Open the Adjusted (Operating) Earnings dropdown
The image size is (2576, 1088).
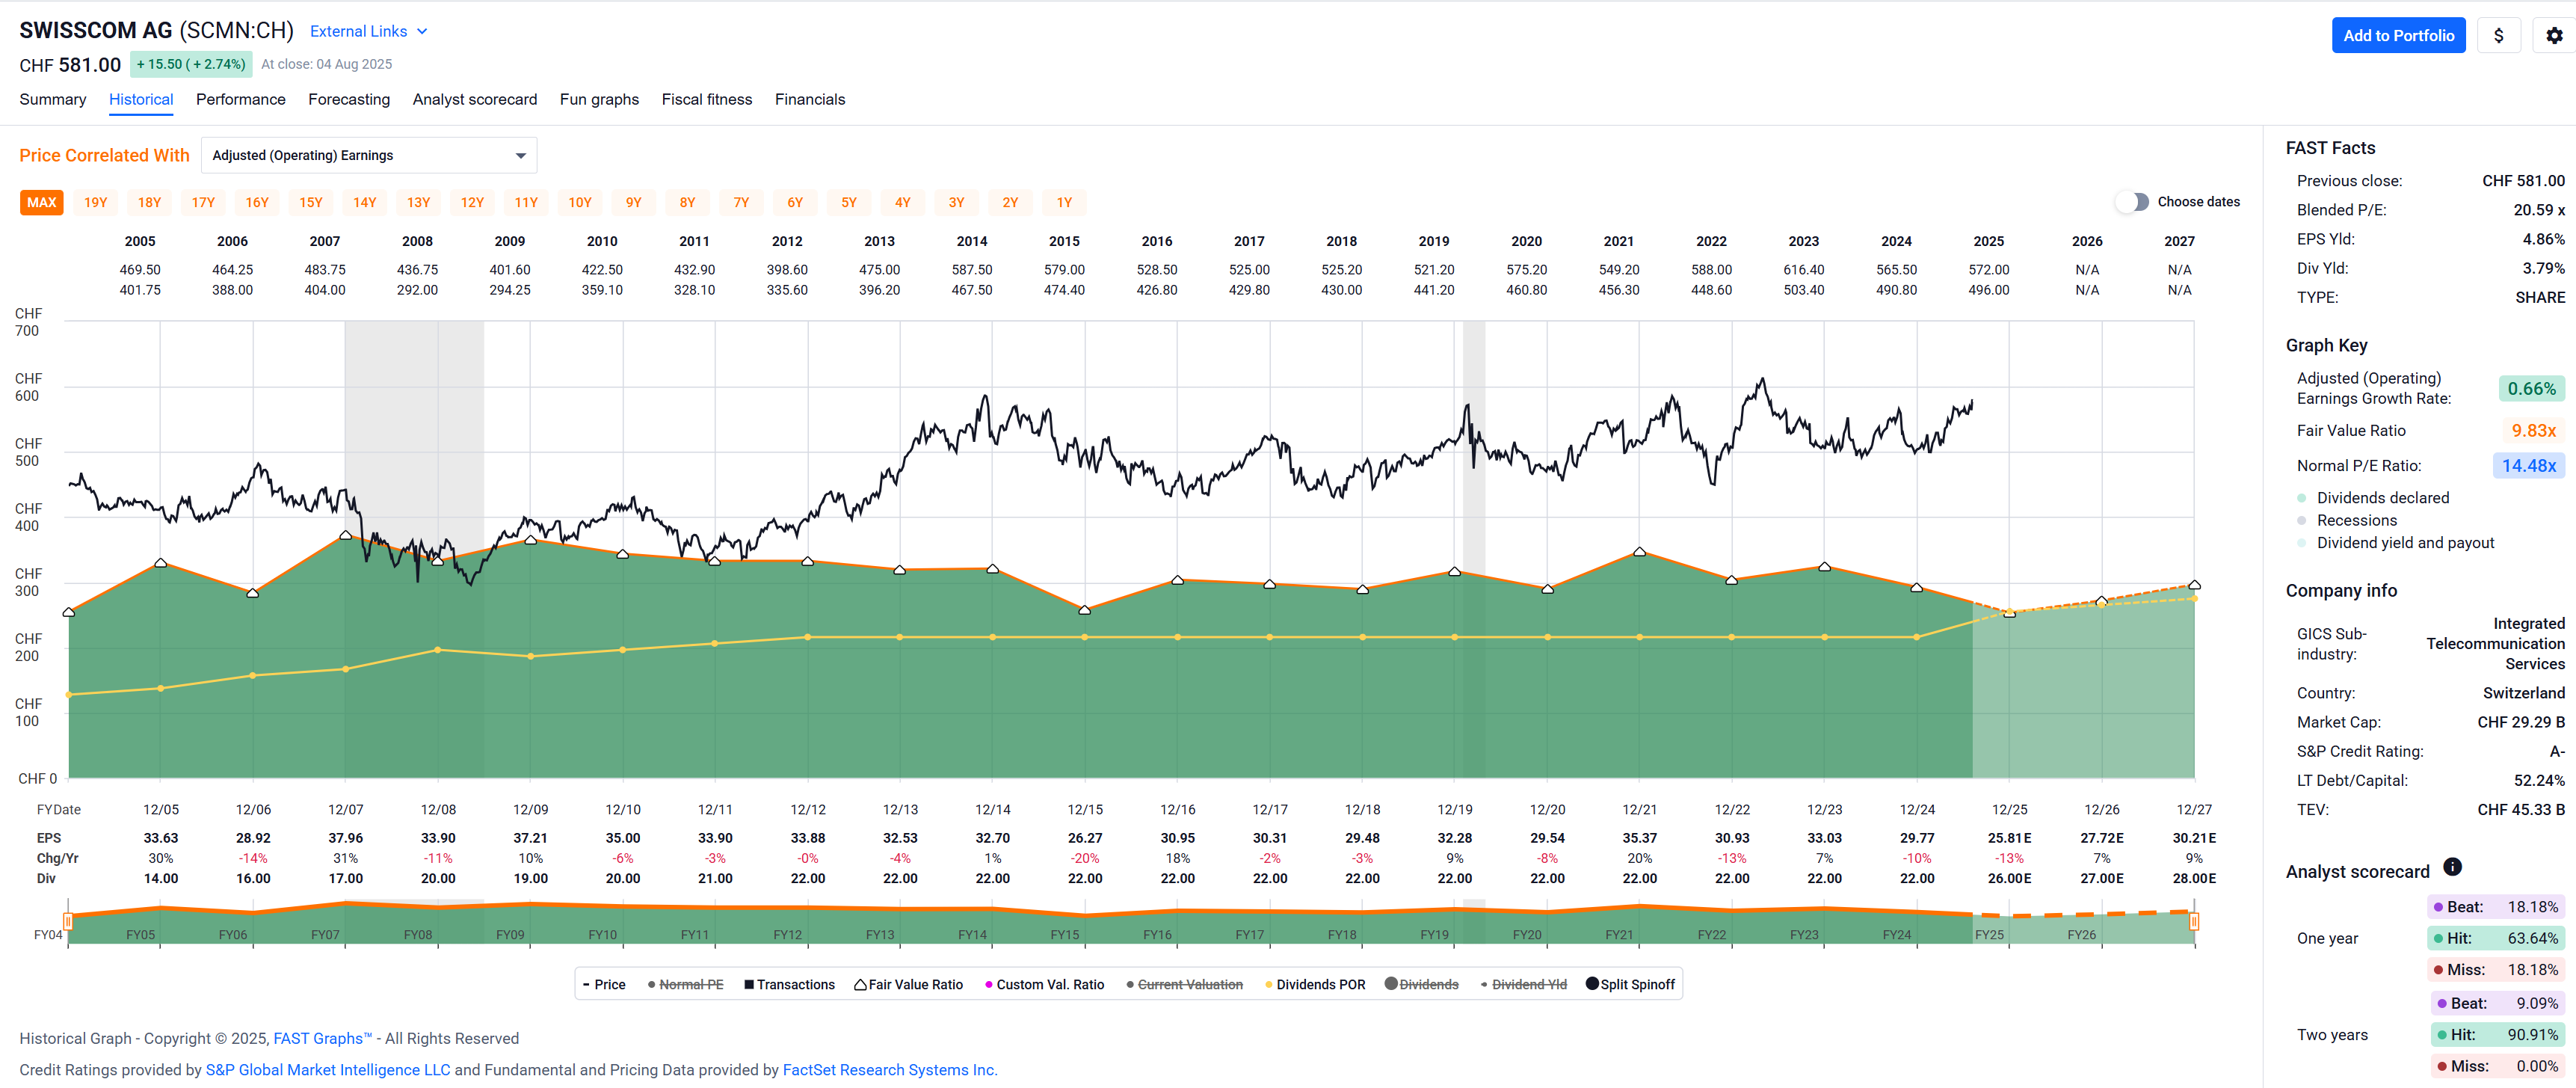369,155
